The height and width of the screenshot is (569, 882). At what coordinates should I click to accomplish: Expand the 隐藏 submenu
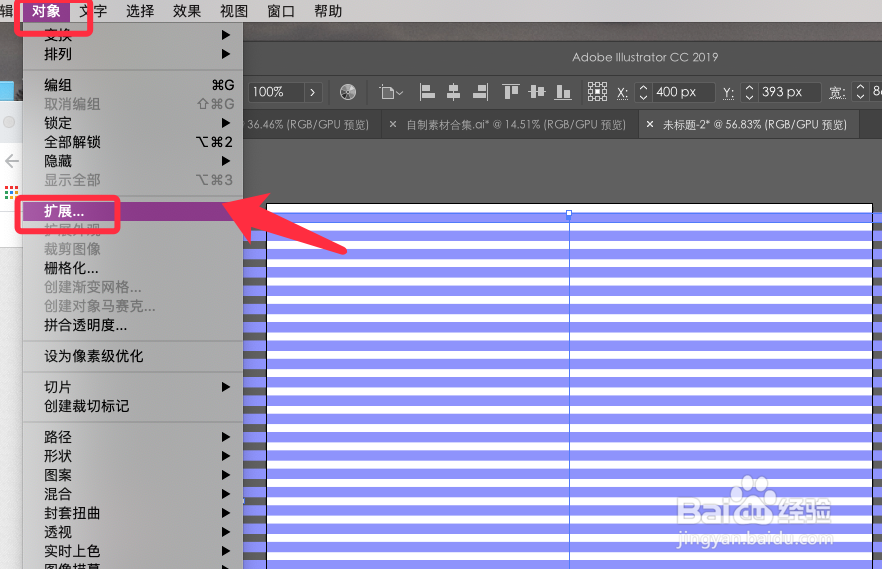(133, 161)
